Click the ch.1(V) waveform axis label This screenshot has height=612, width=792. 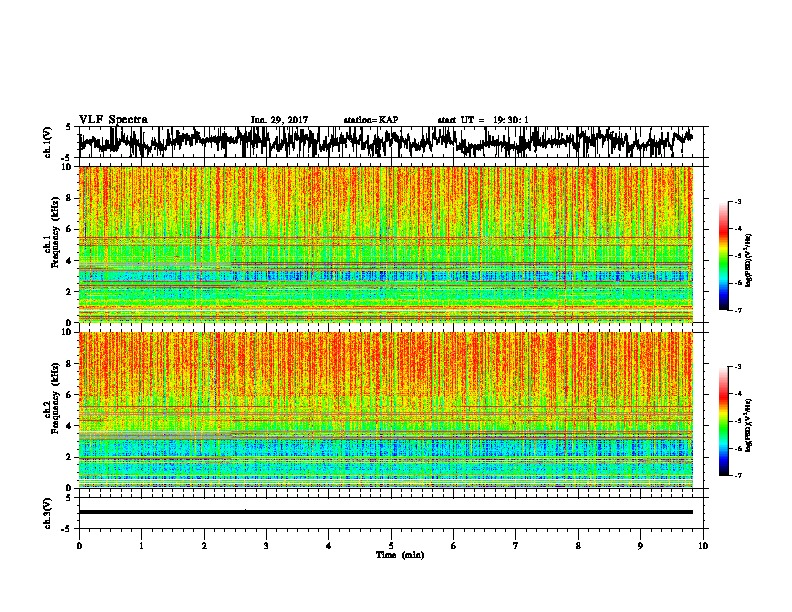pyautogui.click(x=47, y=142)
